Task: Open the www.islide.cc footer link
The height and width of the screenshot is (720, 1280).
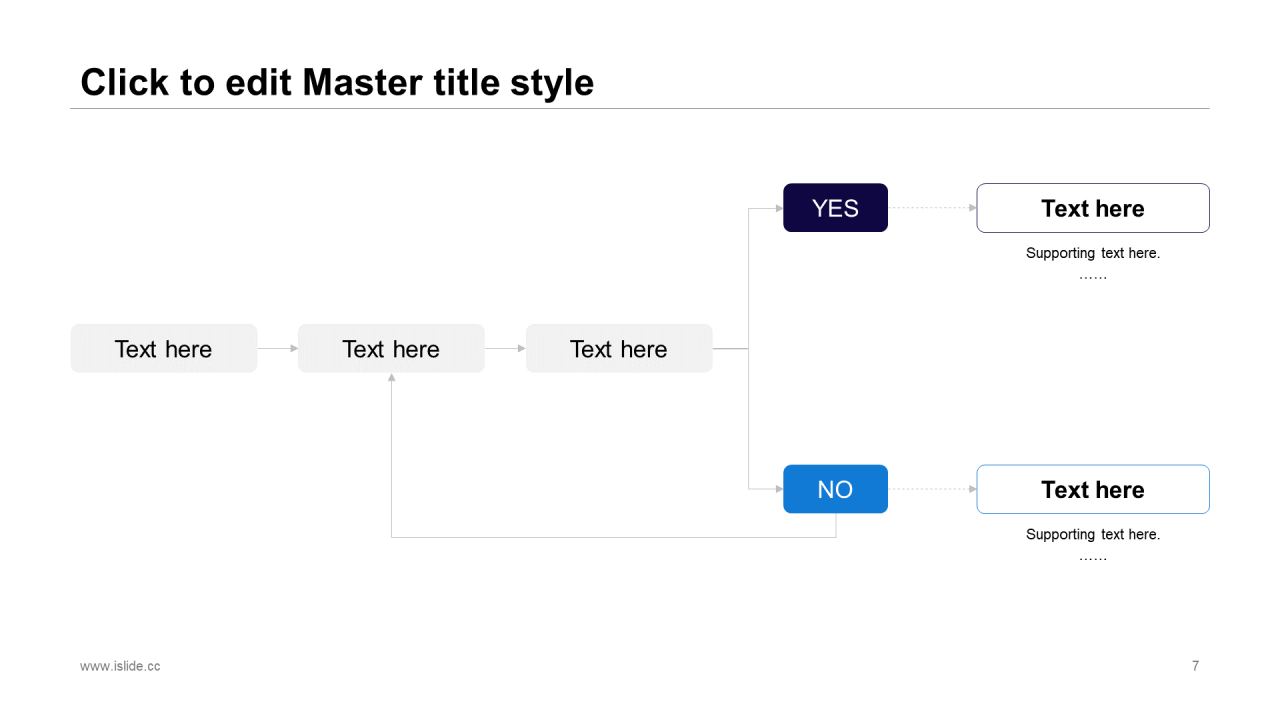Action: pyautogui.click(x=120, y=666)
